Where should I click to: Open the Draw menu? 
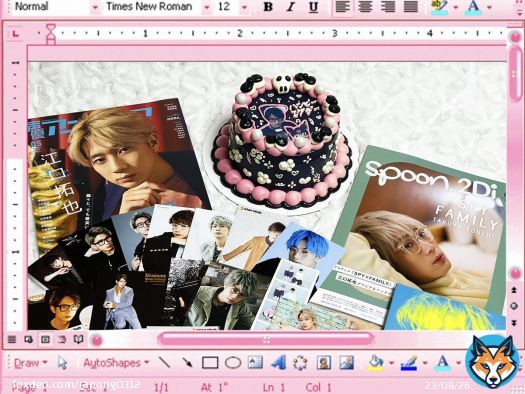click(x=30, y=363)
